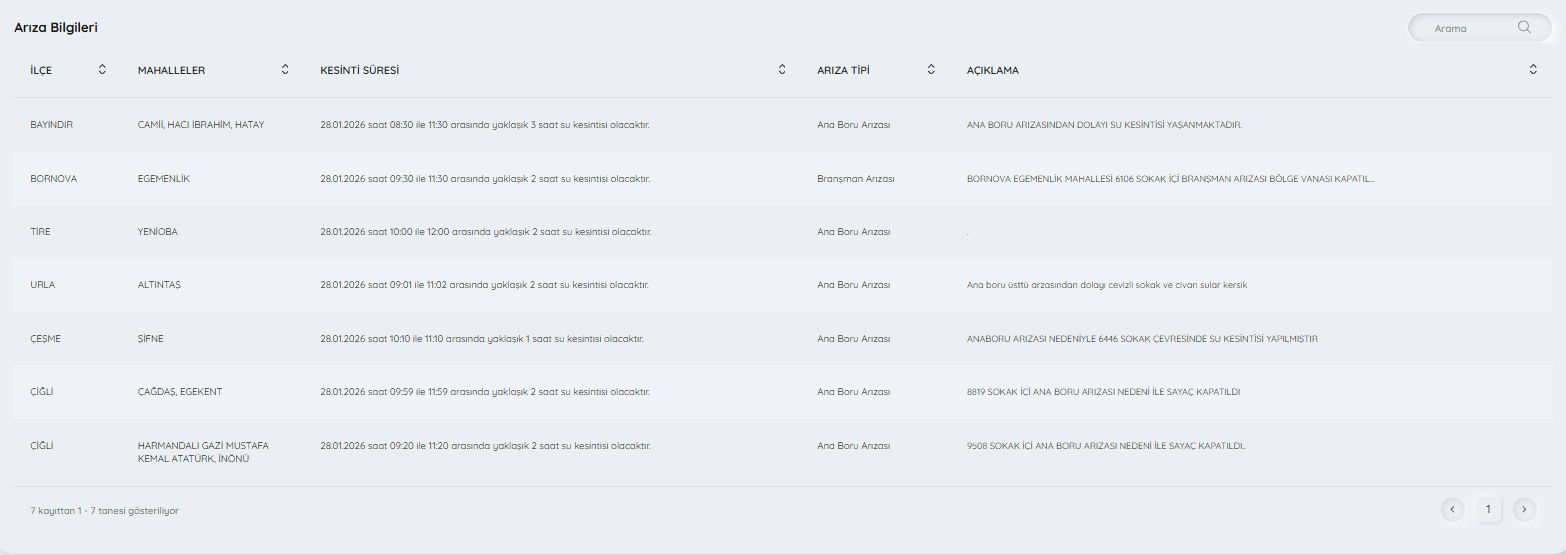This screenshot has height=555, width=1566.
Task: Open the BORNOVA Egemenlik truncated description
Action: [1170, 179]
